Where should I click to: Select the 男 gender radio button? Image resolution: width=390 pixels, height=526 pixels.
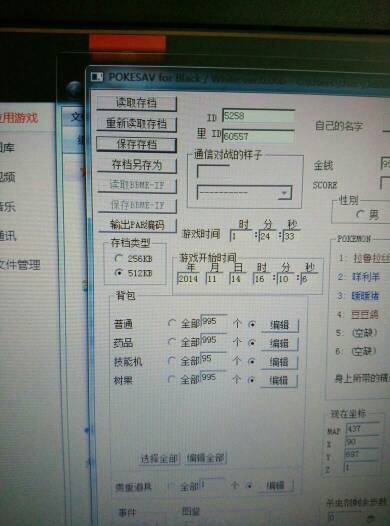click(360, 214)
